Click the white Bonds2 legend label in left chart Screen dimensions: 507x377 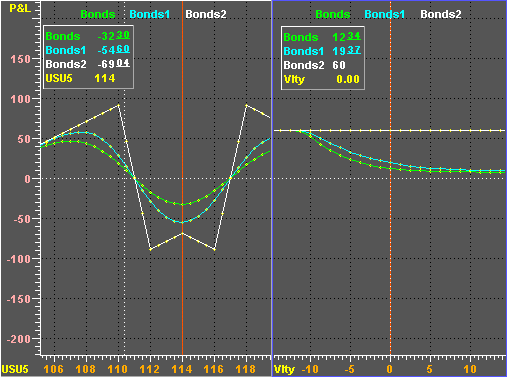(206, 14)
